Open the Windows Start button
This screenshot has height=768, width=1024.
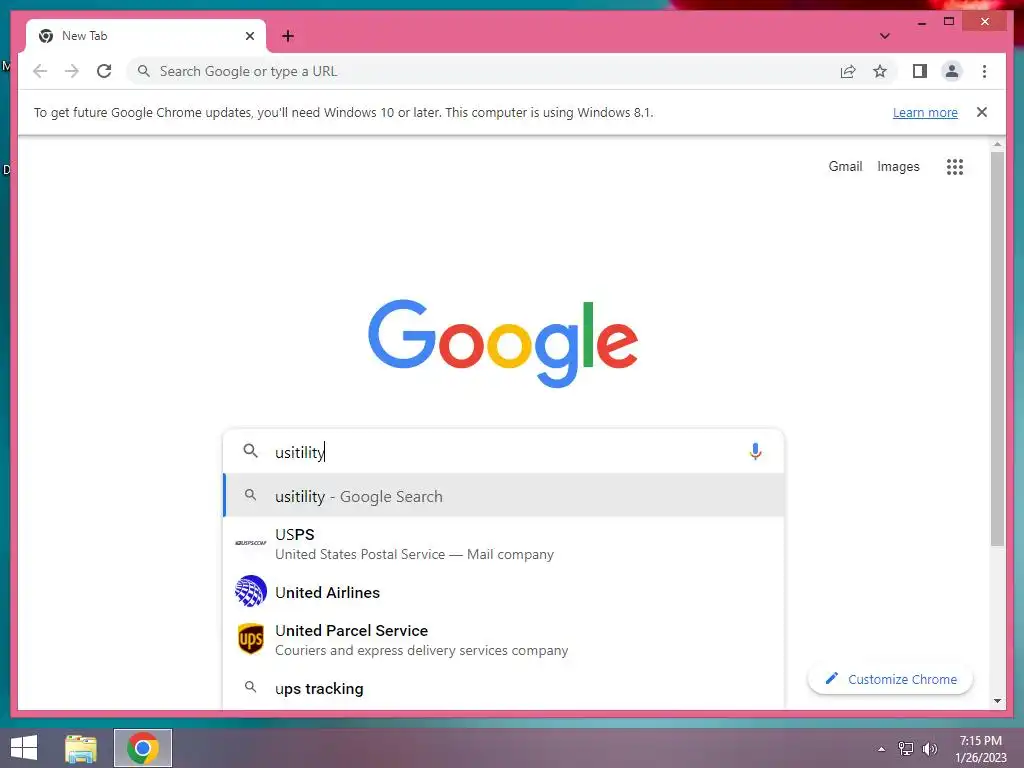24,748
